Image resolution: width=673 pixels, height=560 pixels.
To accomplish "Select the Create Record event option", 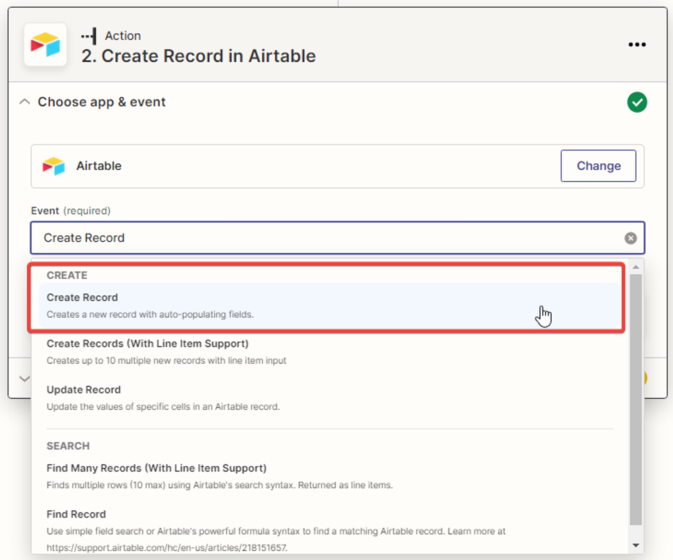I will point(82,298).
